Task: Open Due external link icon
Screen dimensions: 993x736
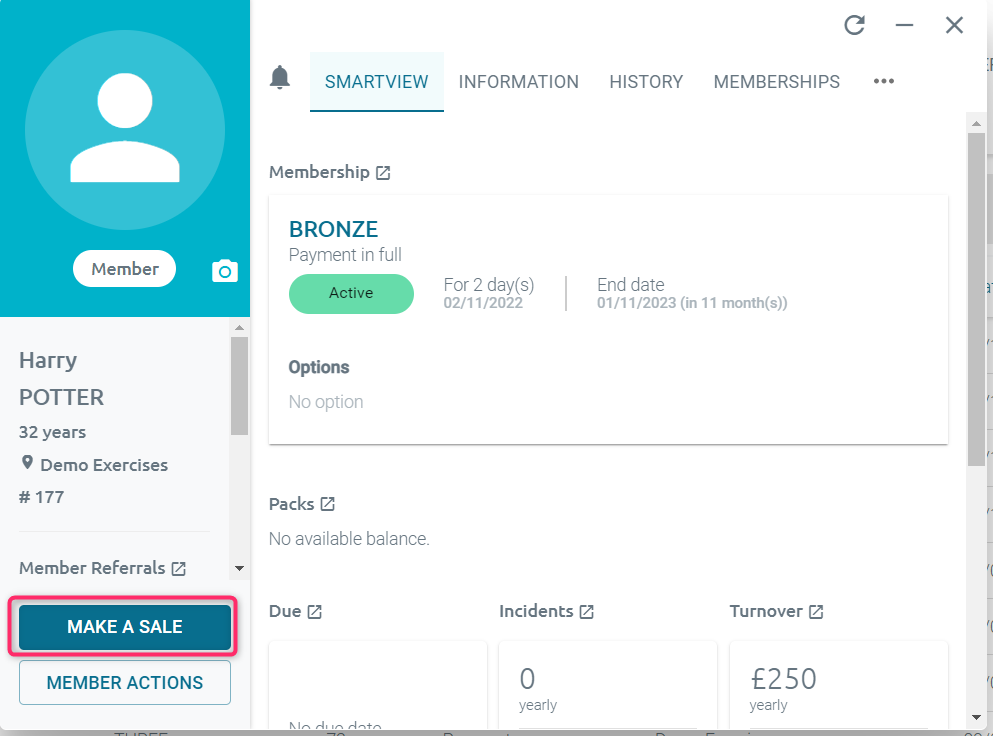Action: (x=315, y=612)
